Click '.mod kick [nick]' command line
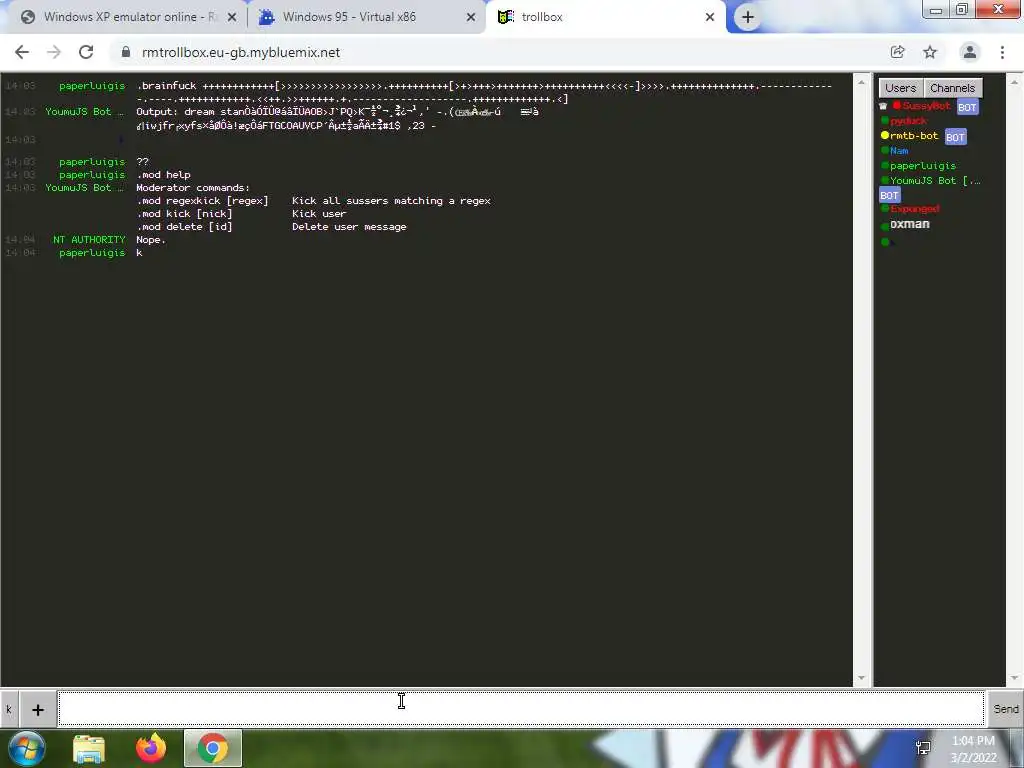 tap(242, 214)
